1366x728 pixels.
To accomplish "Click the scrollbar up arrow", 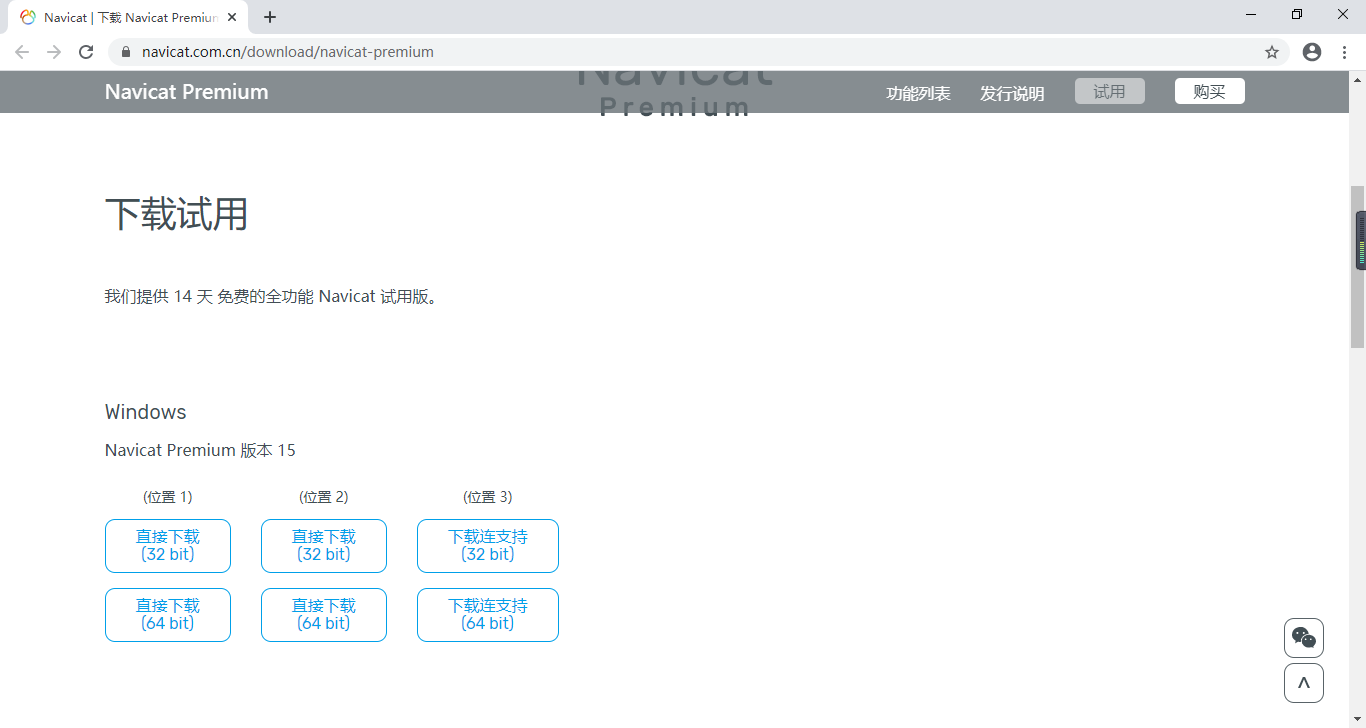I will pyautogui.click(x=1358, y=79).
